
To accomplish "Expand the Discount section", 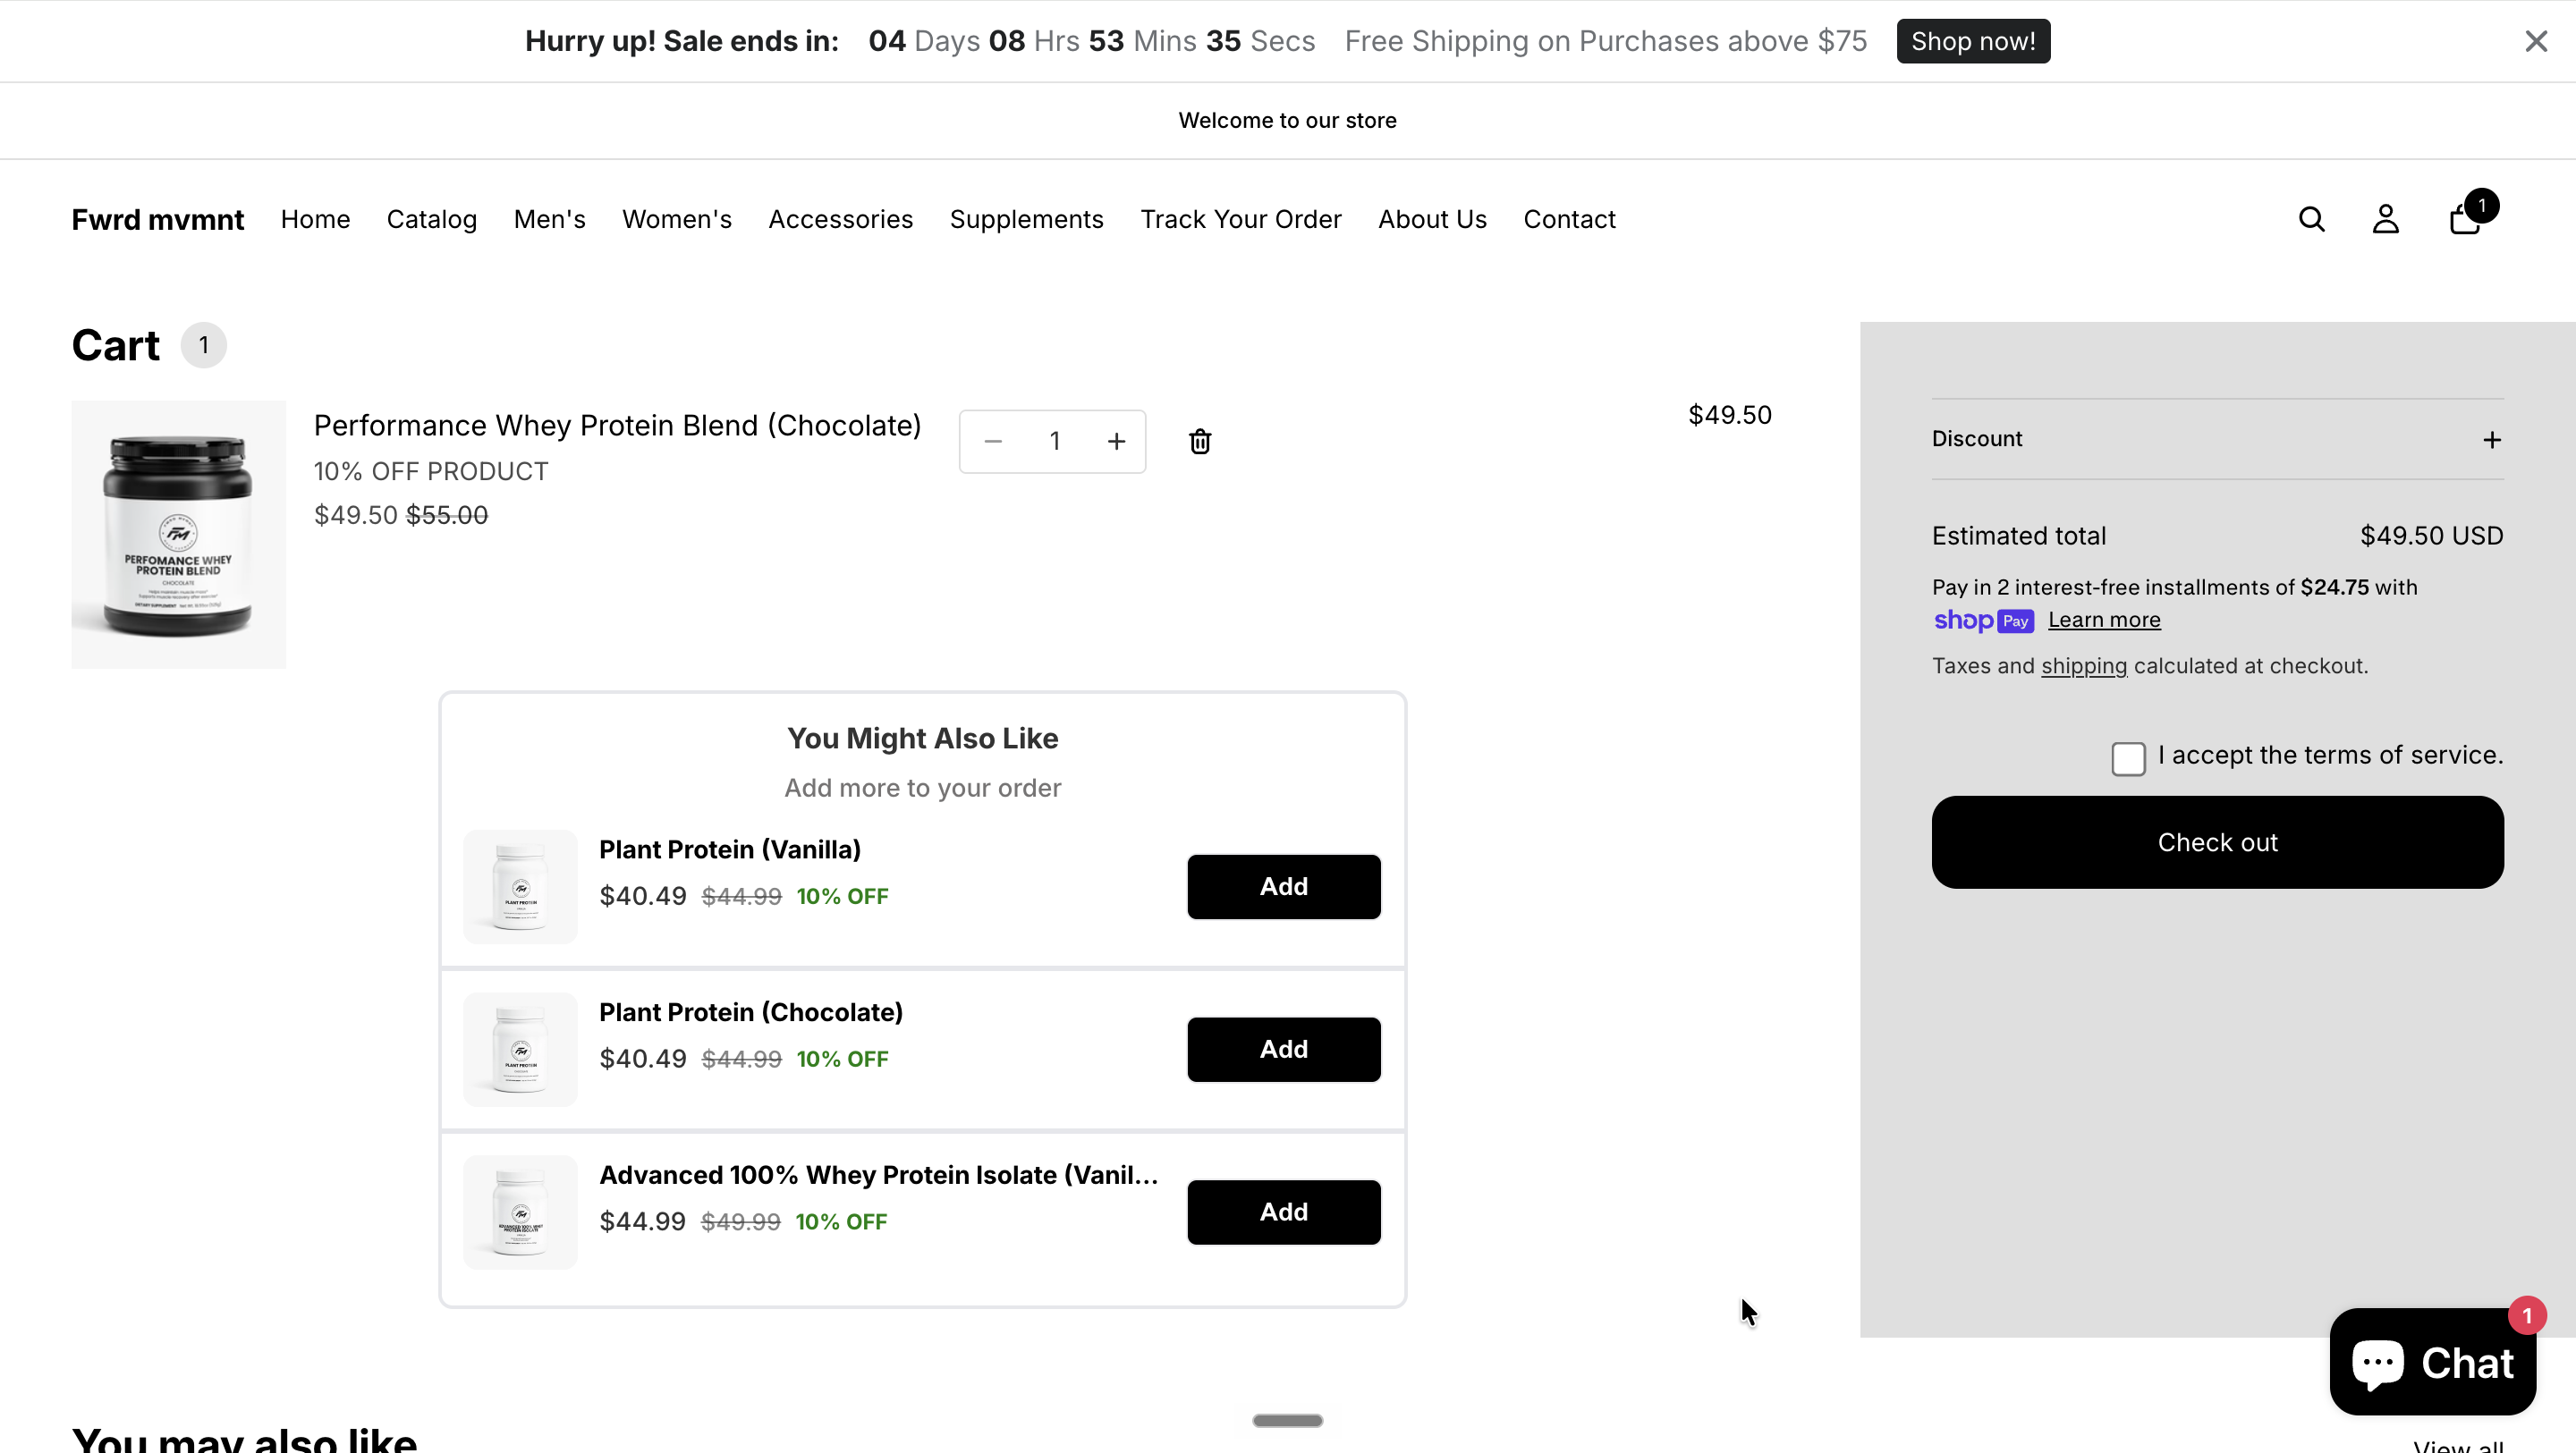I will click(x=2217, y=439).
